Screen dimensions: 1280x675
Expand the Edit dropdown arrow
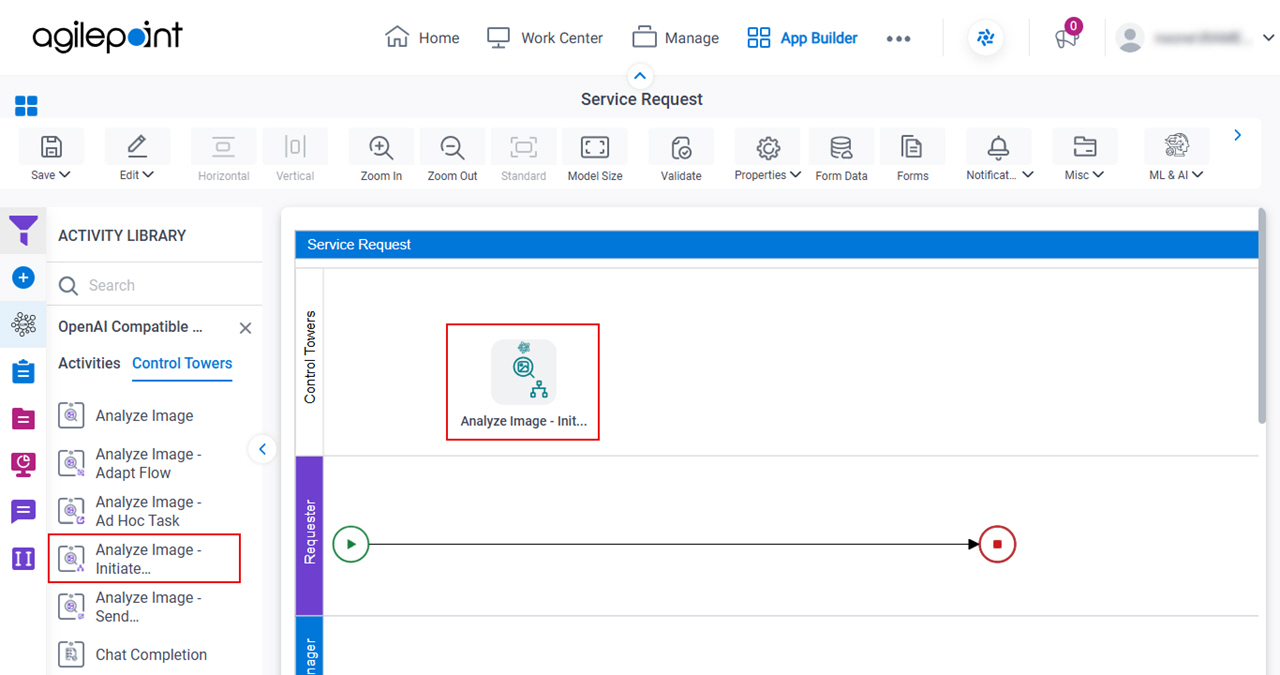149,174
